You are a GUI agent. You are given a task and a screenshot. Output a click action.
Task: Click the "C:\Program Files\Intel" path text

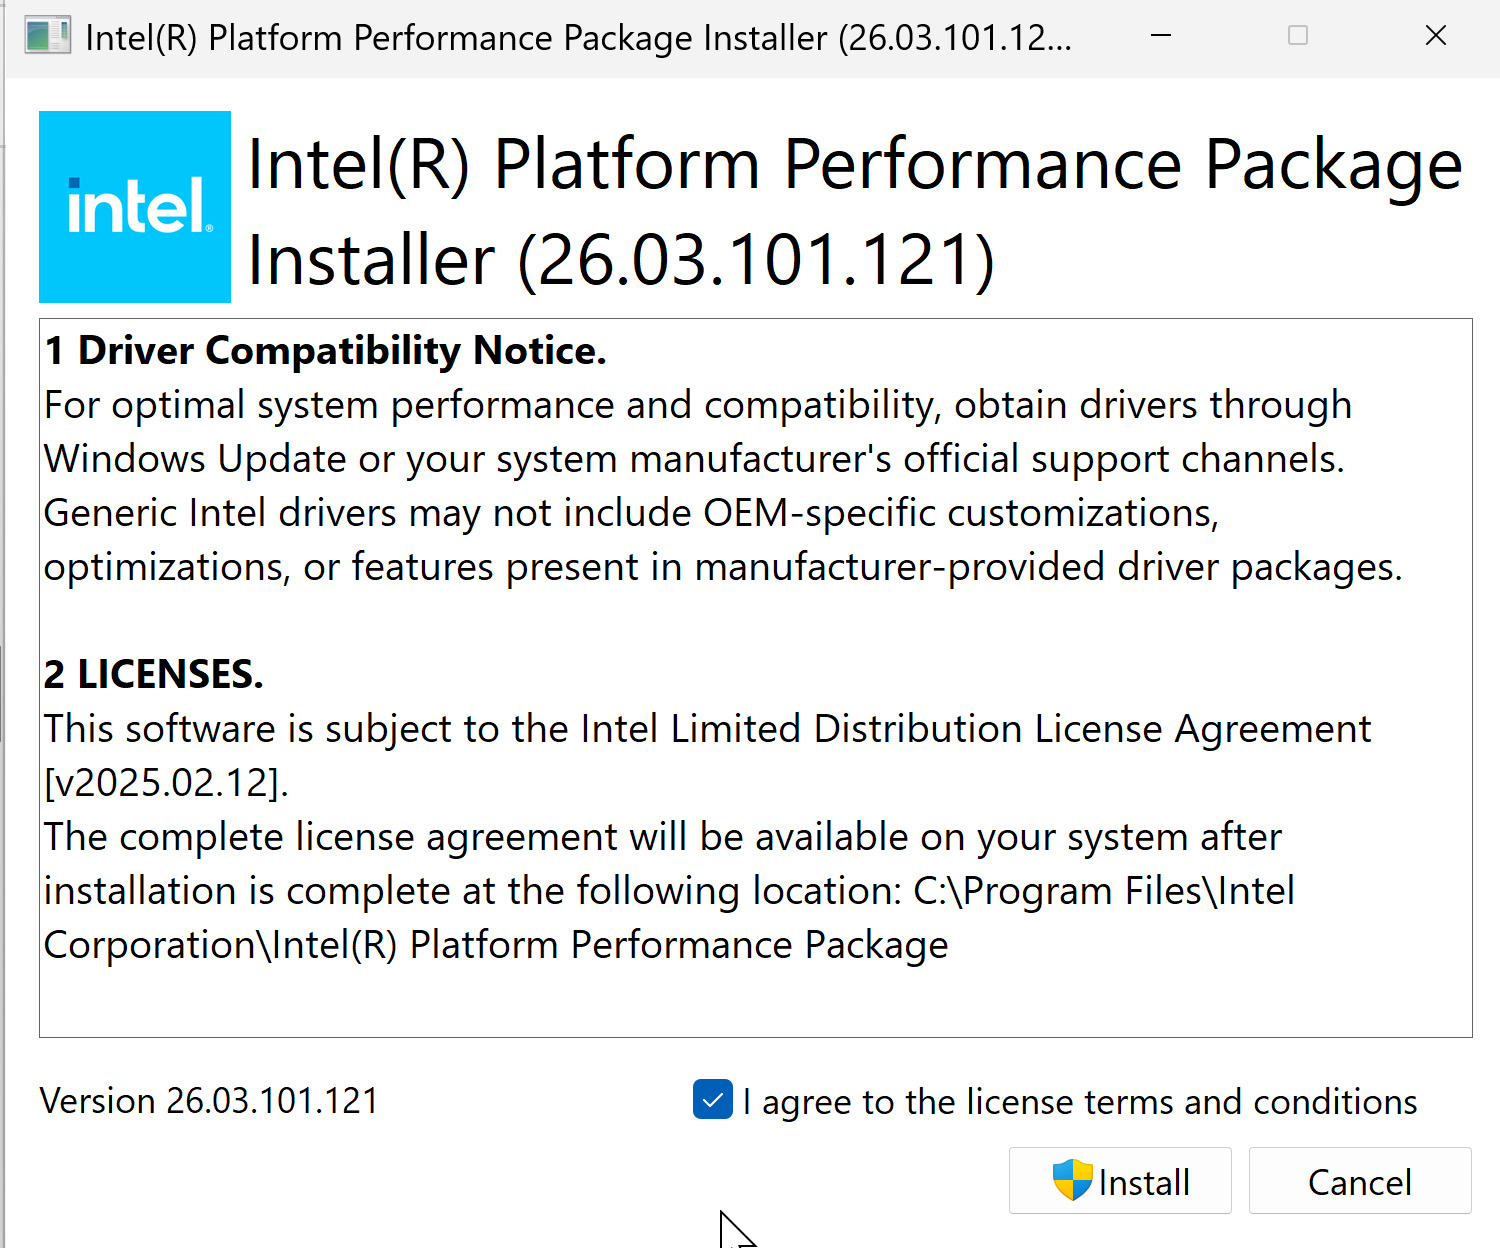pyautogui.click(x=1104, y=891)
